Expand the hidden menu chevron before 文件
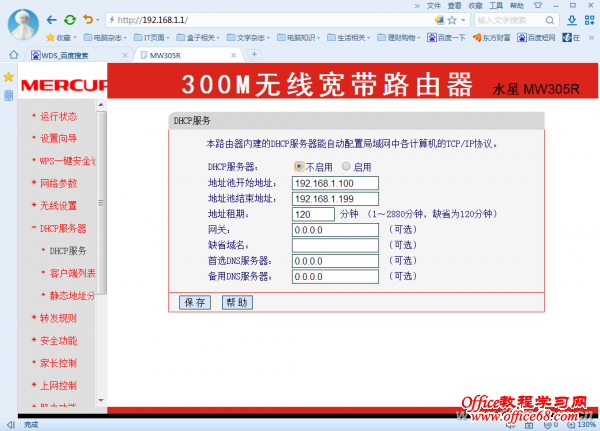The width and height of the screenshot is (600, 431). tap(417, 6)
